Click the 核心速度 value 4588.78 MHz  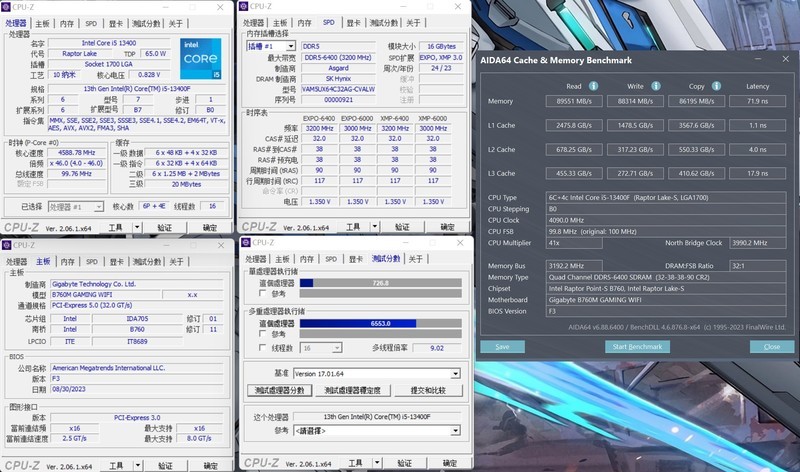point(77,153)
